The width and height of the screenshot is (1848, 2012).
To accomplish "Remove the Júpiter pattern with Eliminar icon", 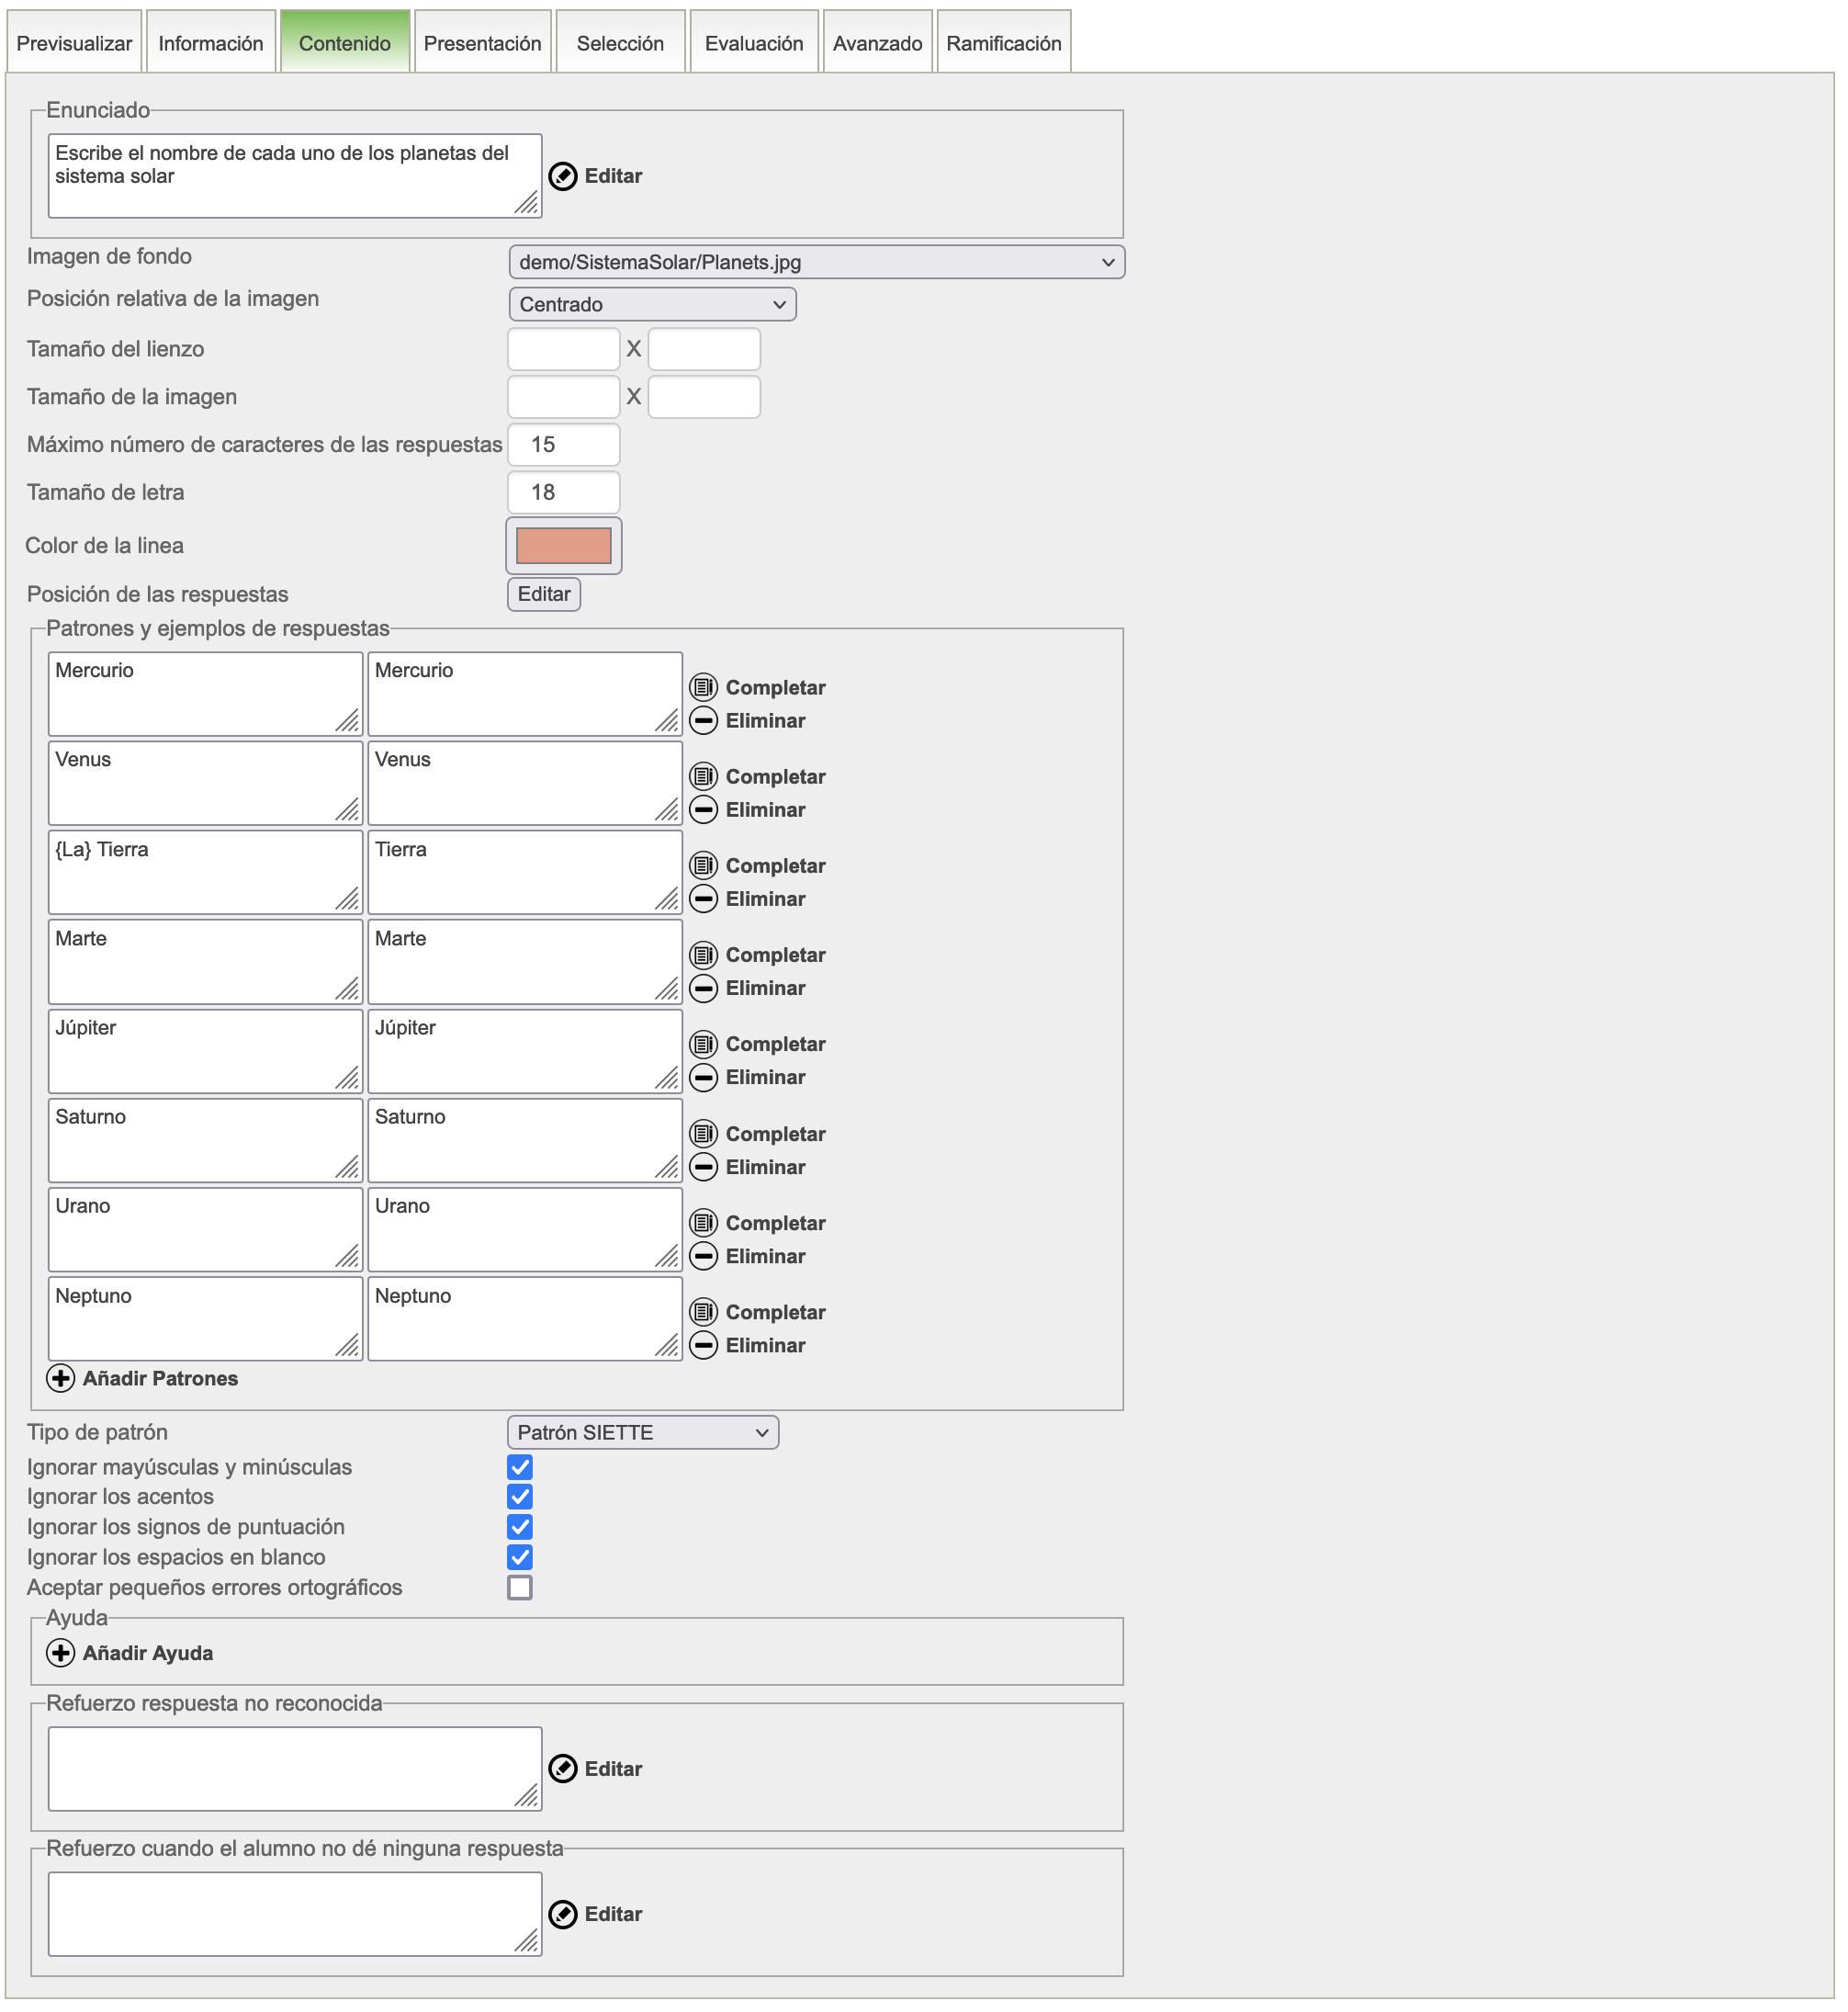I will pos(704,1077).
